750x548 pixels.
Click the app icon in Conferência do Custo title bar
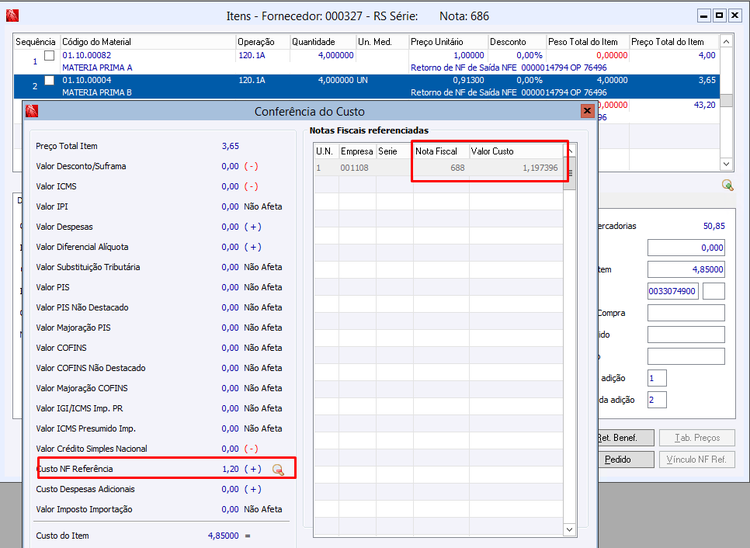pyautogui.click(x=31, y=111)
